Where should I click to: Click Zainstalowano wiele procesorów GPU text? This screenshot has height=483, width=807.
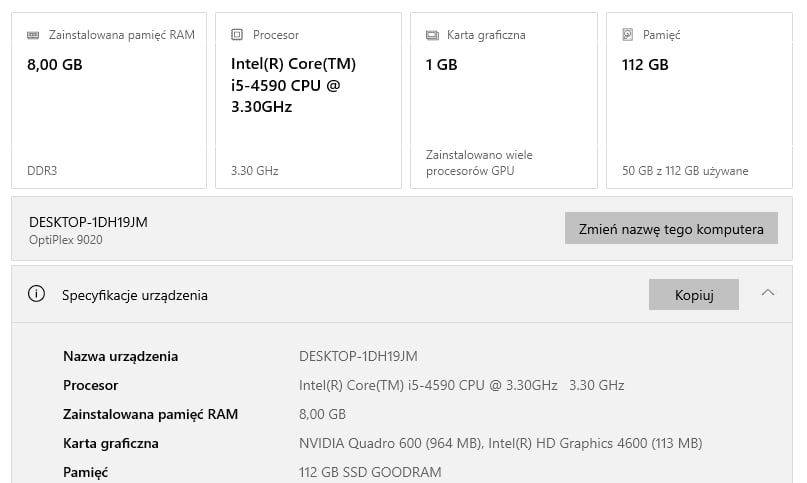tap(480, 163)
